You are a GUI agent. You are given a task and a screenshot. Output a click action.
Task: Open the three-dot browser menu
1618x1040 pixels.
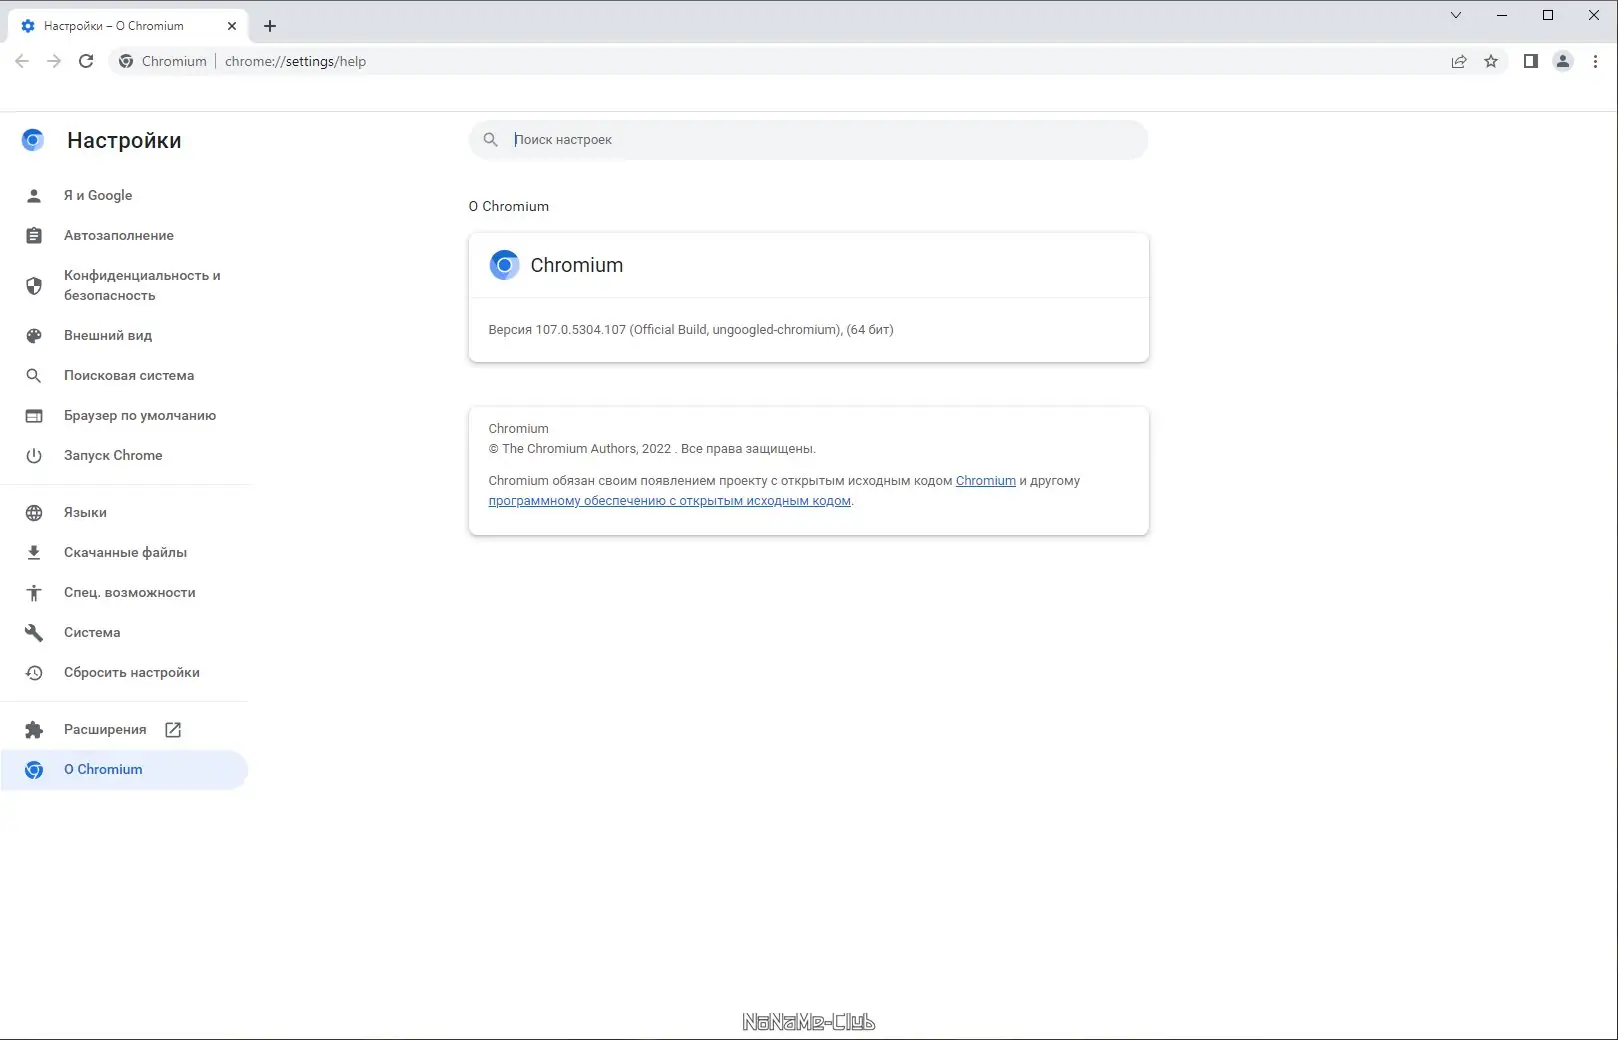point(1595,61)
